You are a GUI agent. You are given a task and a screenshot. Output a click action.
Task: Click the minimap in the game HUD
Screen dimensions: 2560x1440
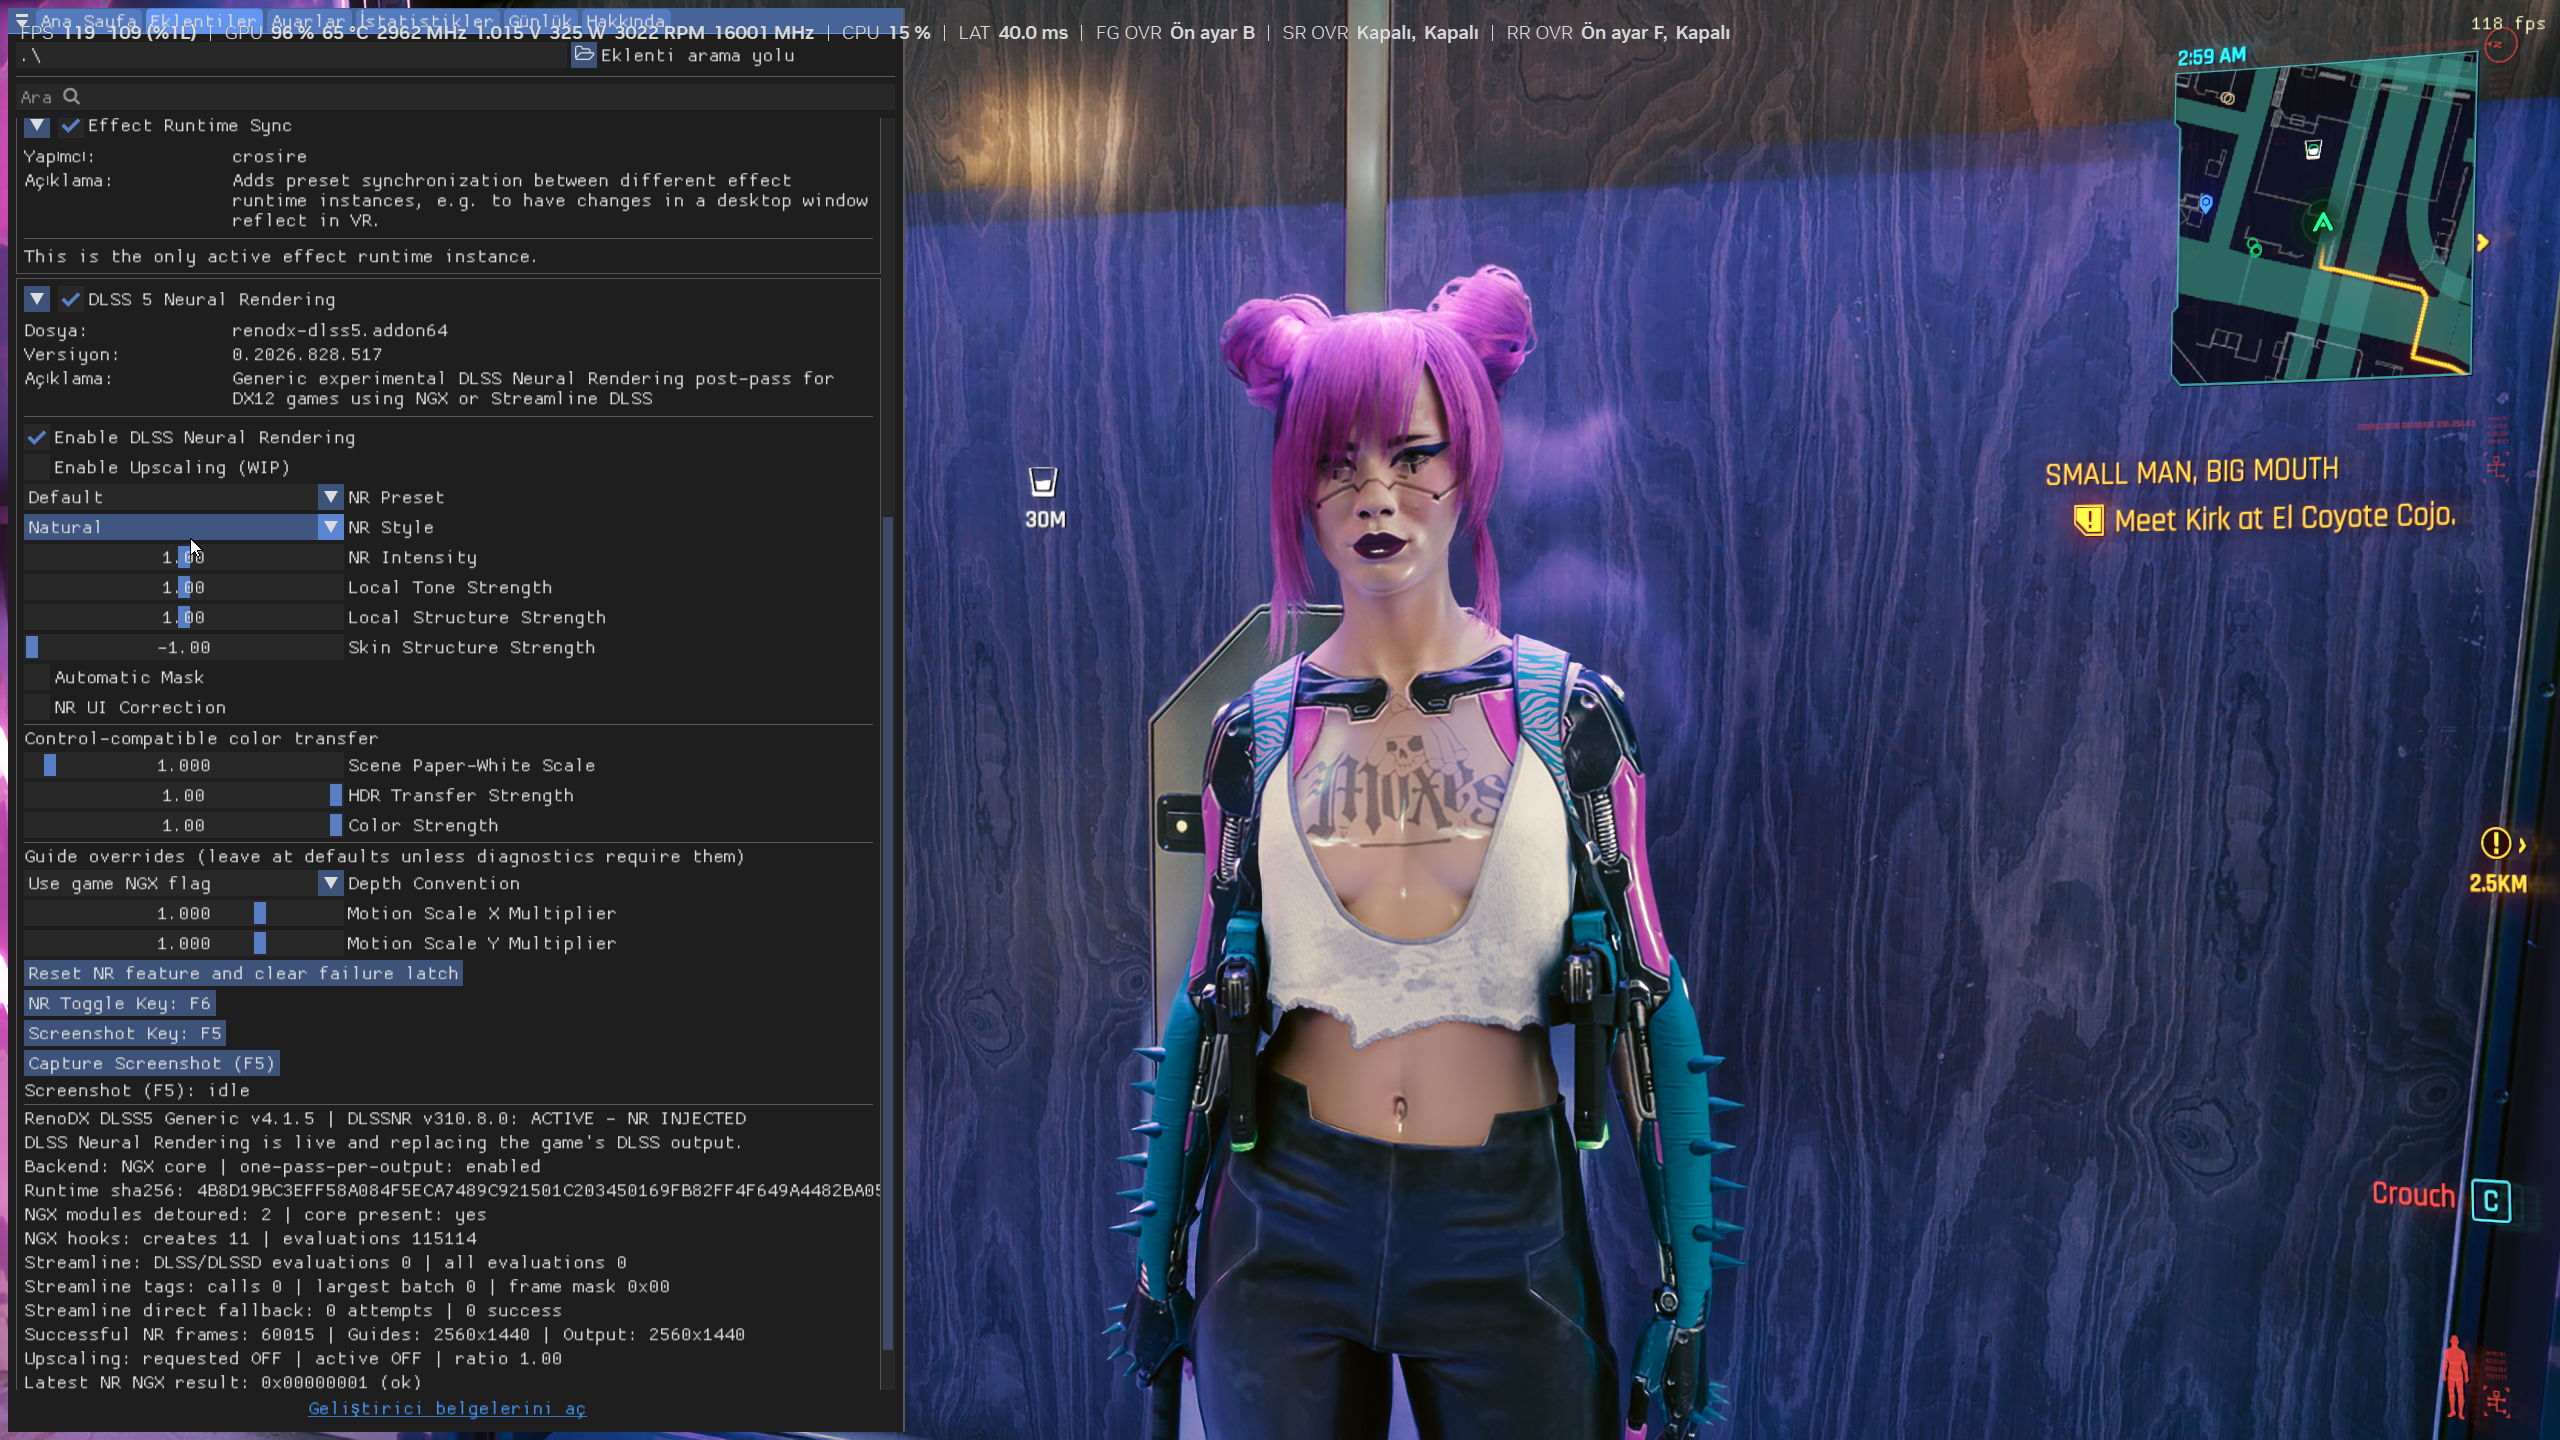click(x=2324, y=220)
